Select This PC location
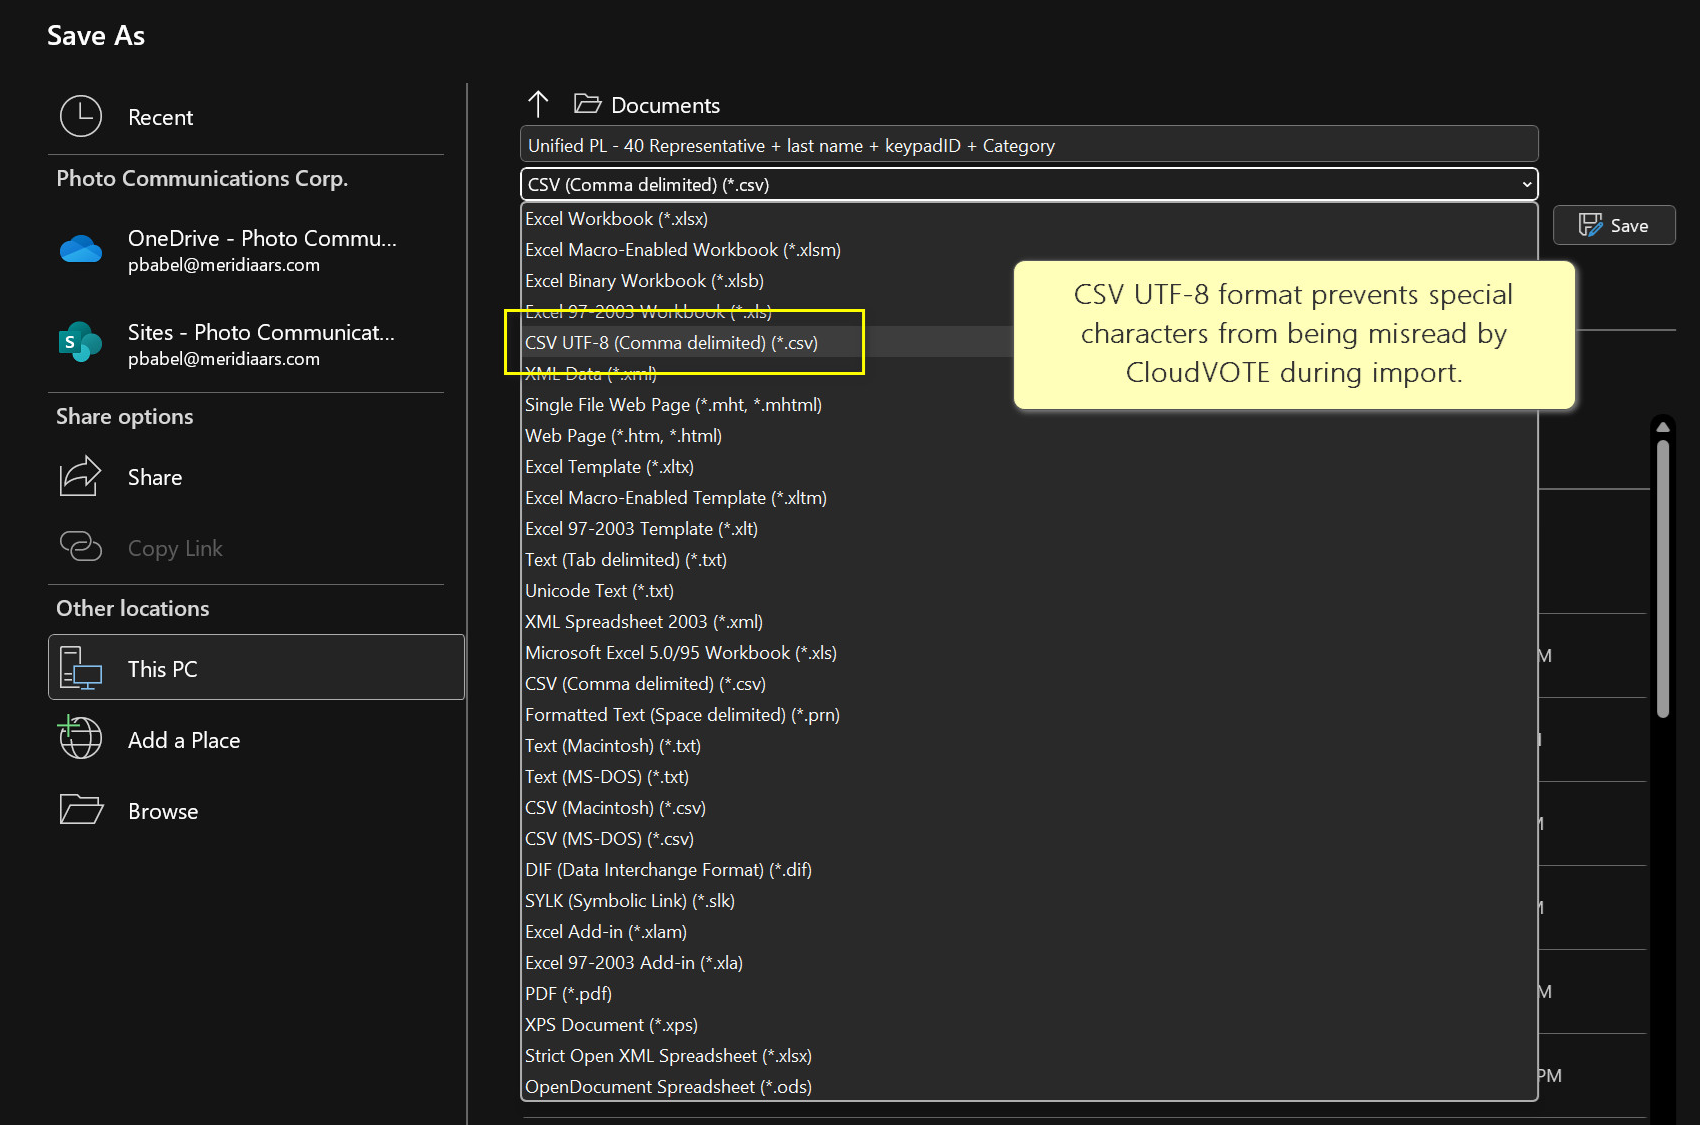 point(256,667)
